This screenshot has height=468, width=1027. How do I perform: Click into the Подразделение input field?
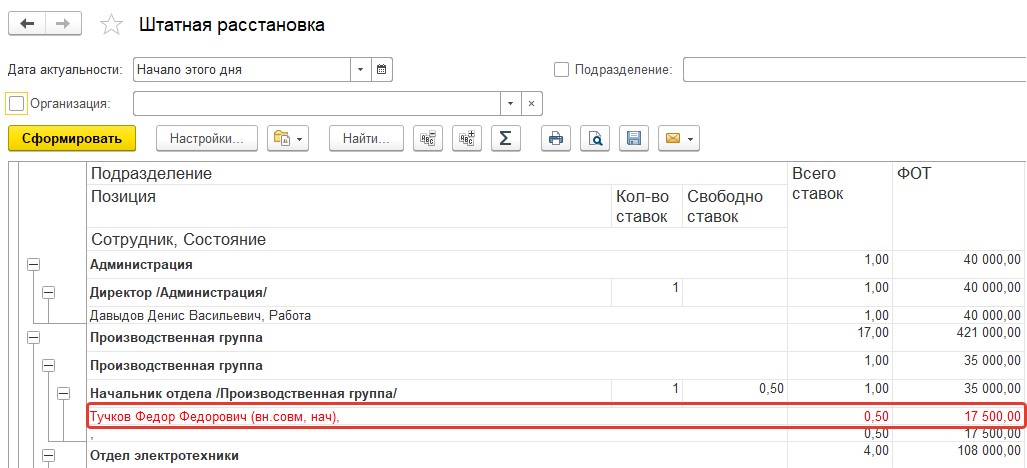(x=855, y=69)
